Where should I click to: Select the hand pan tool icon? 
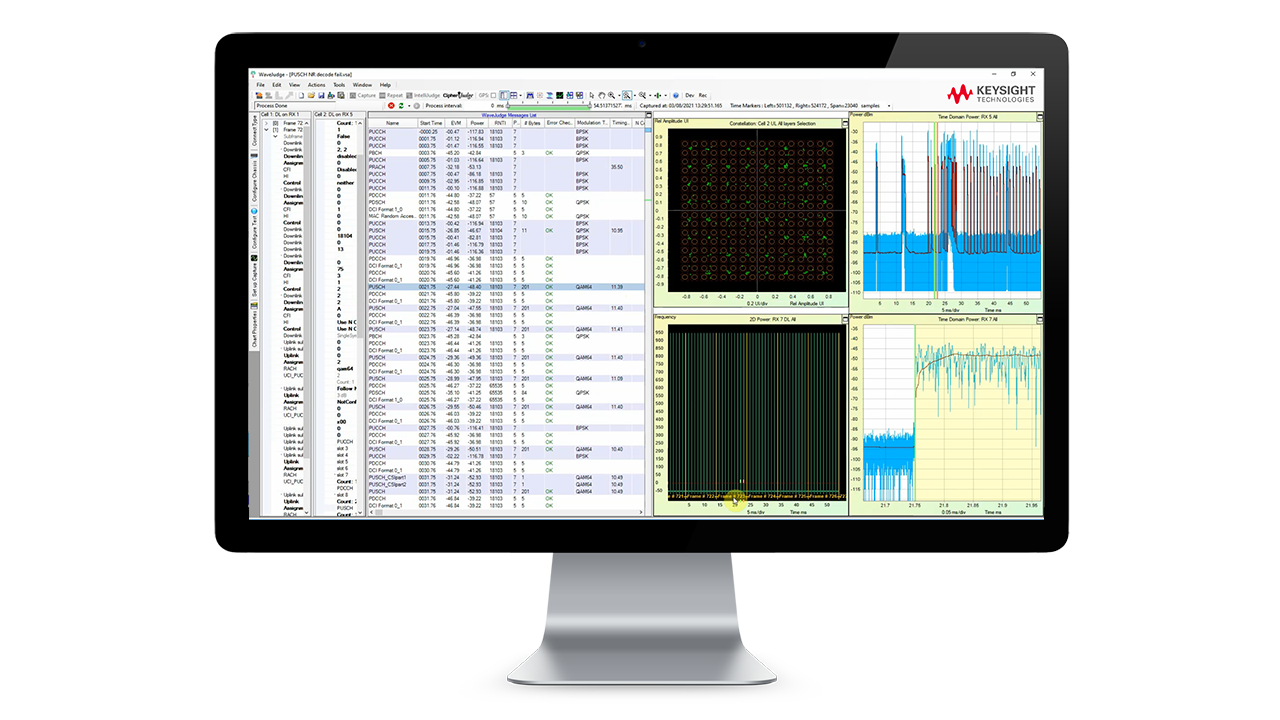tap(602, 96)
